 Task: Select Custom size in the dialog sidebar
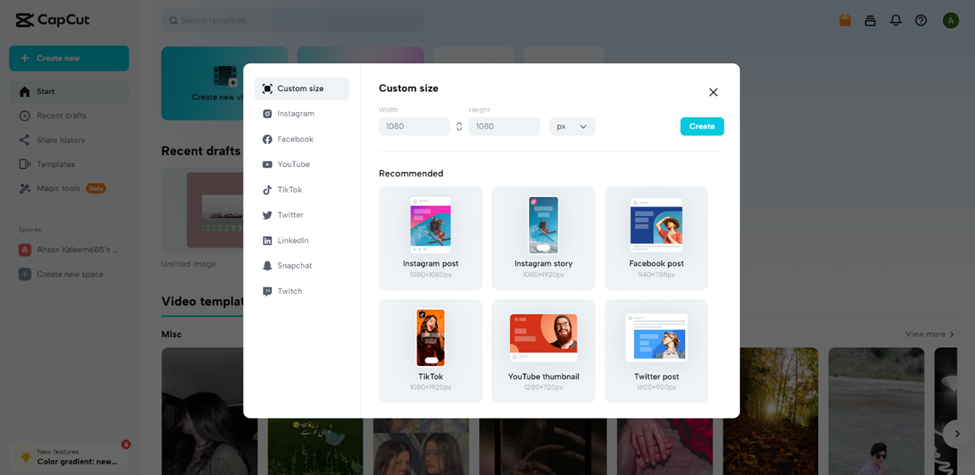point(302,88)
